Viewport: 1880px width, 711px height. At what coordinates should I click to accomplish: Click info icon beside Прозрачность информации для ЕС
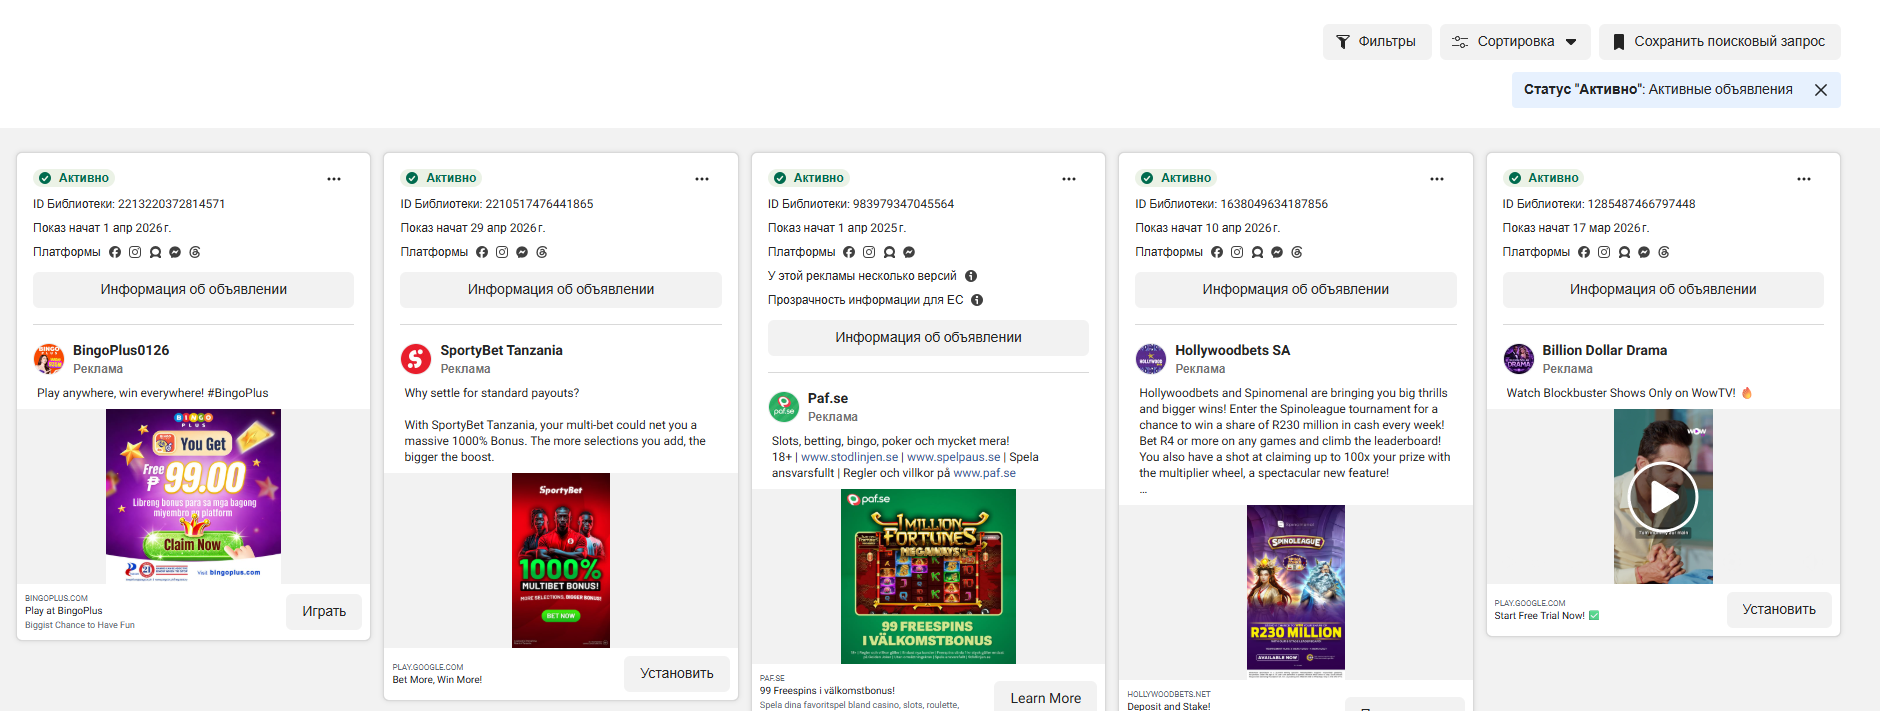click(977, 300)
